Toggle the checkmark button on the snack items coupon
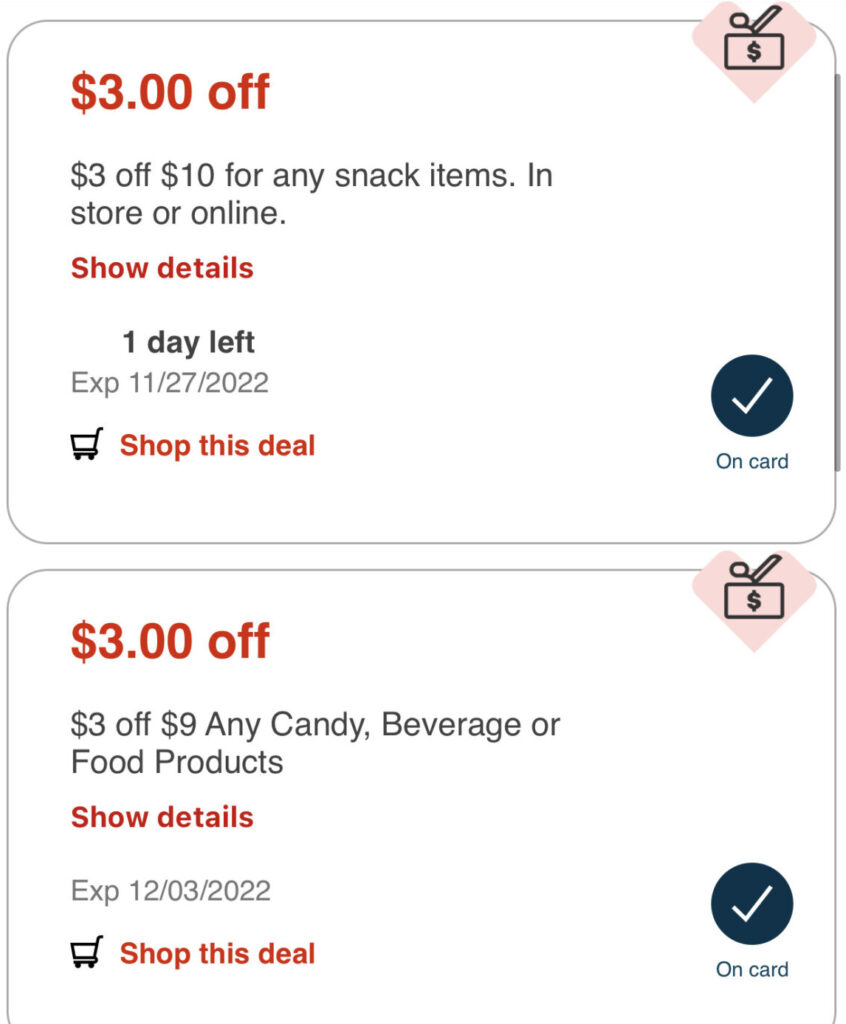 coord(752,396)
